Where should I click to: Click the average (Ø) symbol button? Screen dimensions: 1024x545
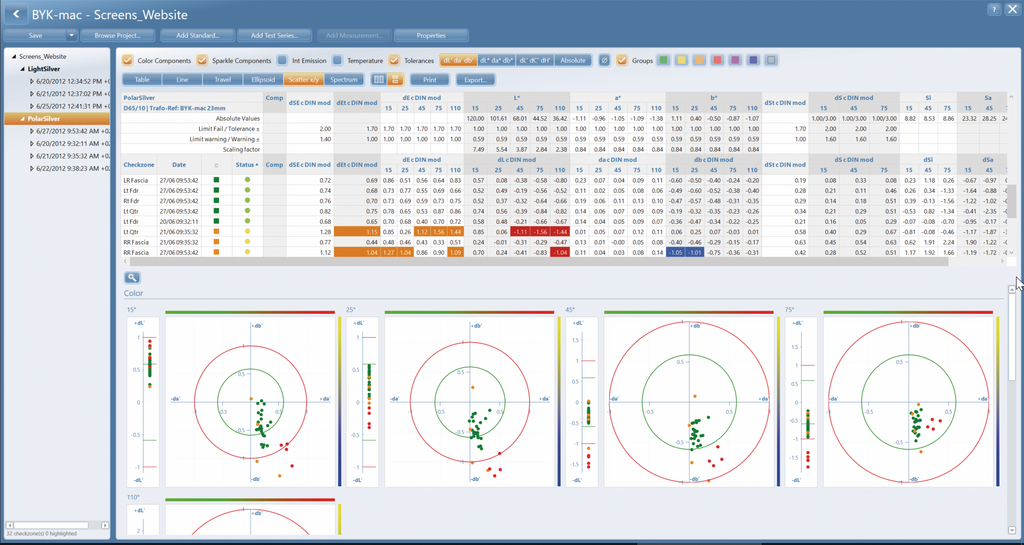point(603,61)
